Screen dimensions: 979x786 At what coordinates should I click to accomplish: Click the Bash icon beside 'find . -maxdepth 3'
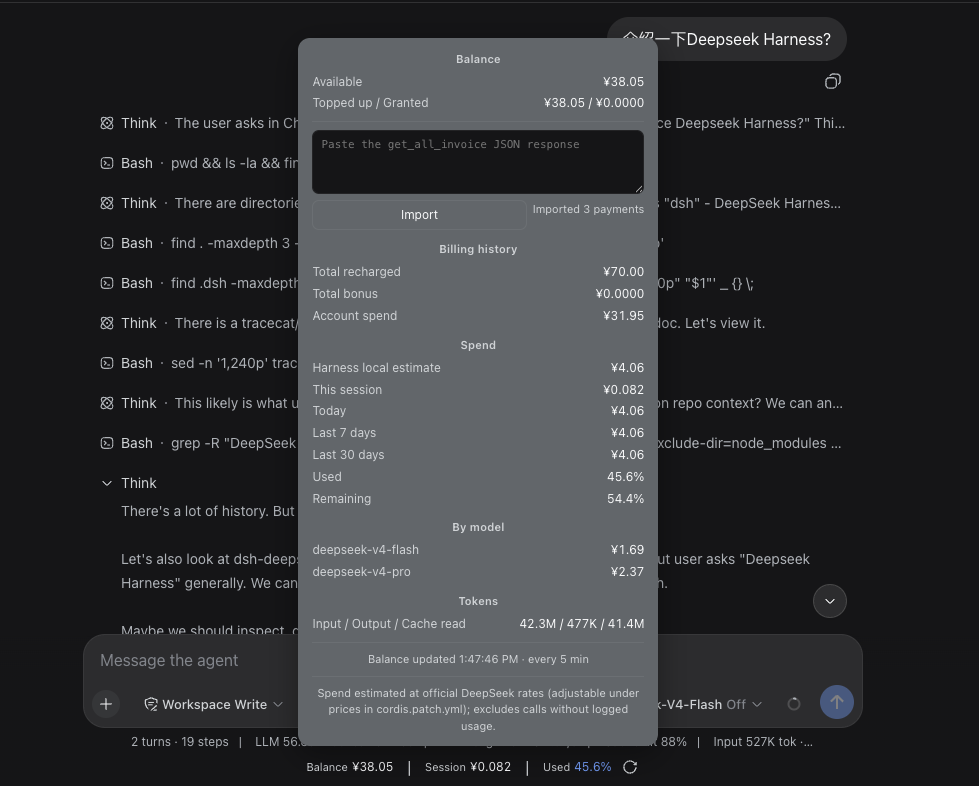click(107, 243)
